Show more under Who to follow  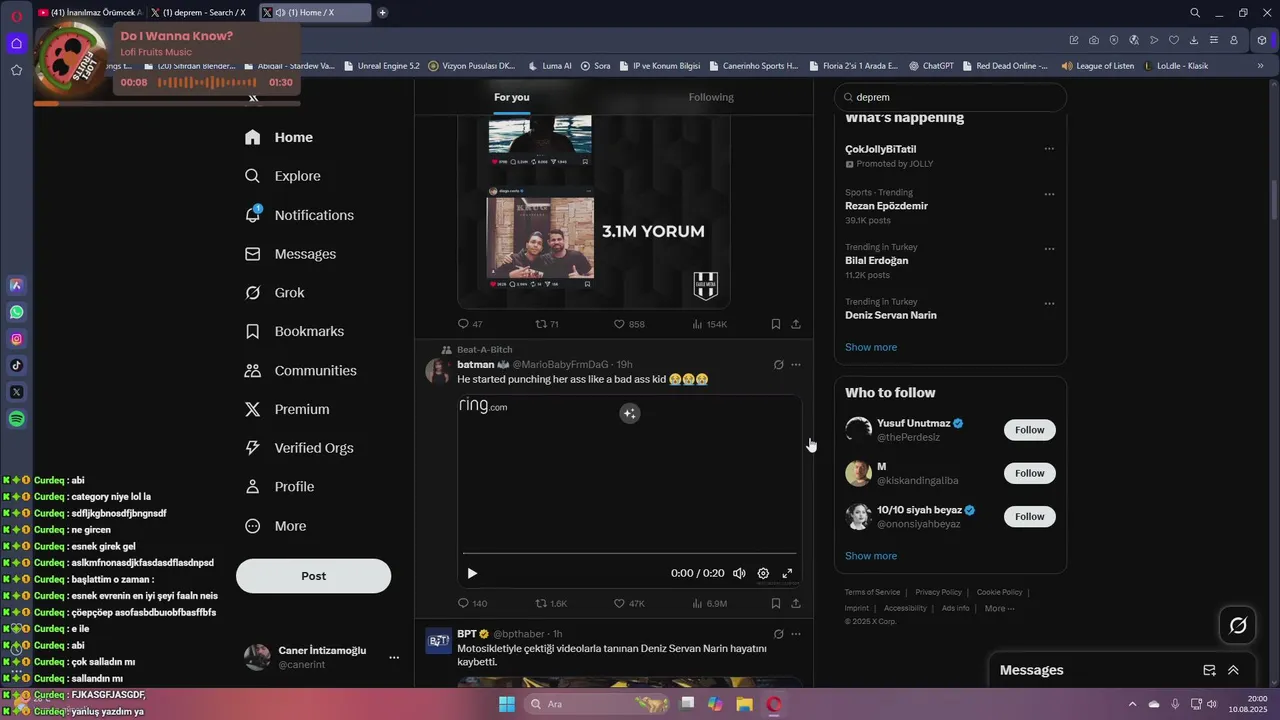tap(871, 556)
